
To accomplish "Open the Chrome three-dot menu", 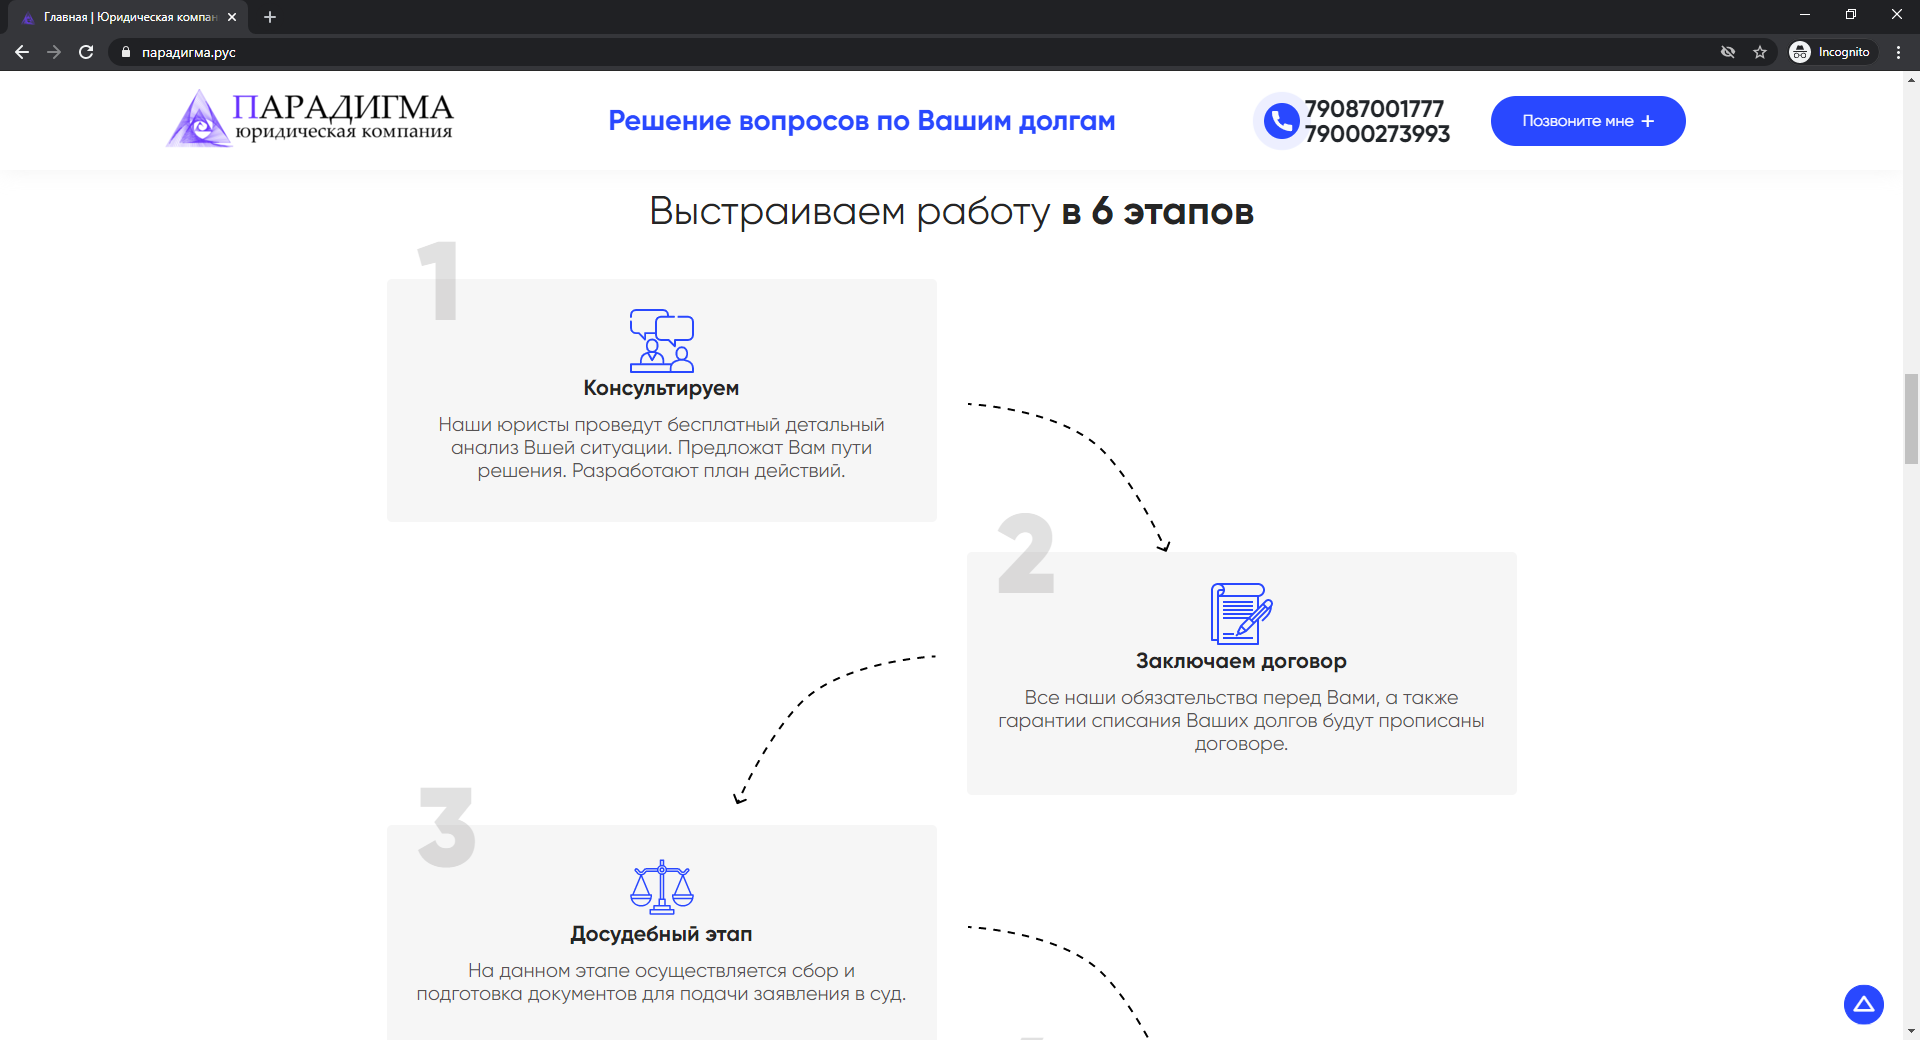I will click(1898, 52).
